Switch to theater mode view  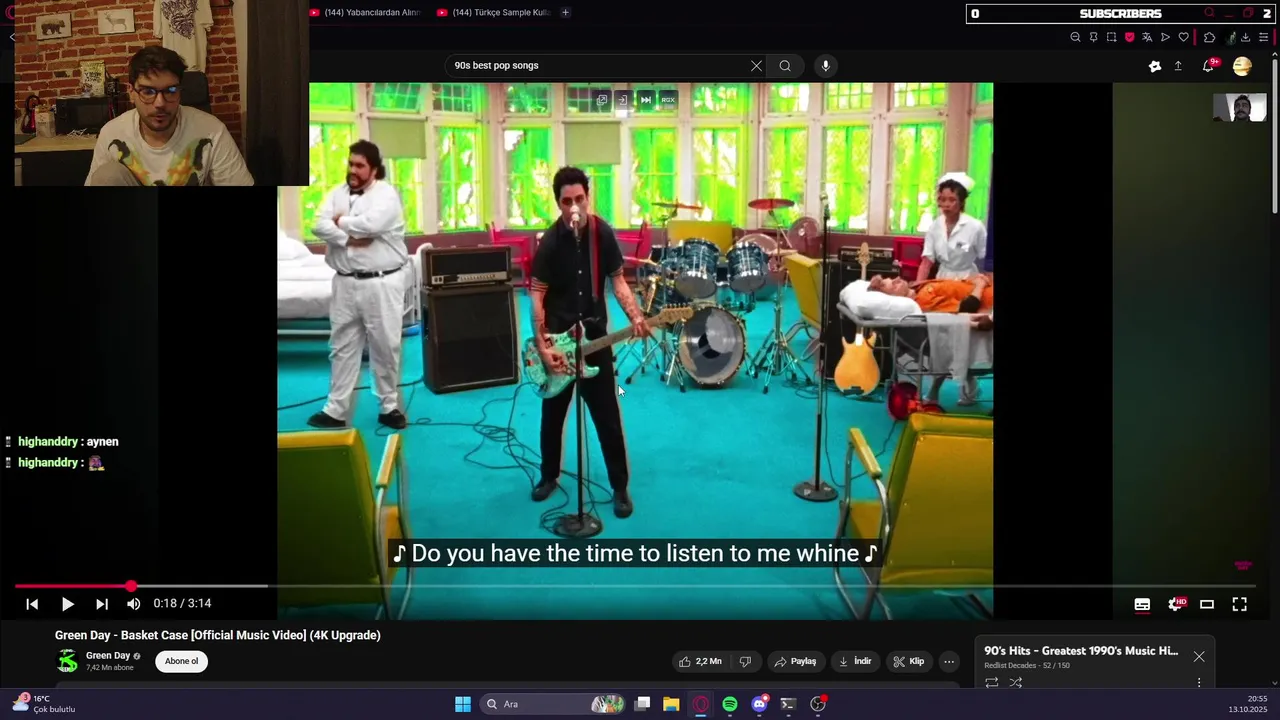(1207, 604)
